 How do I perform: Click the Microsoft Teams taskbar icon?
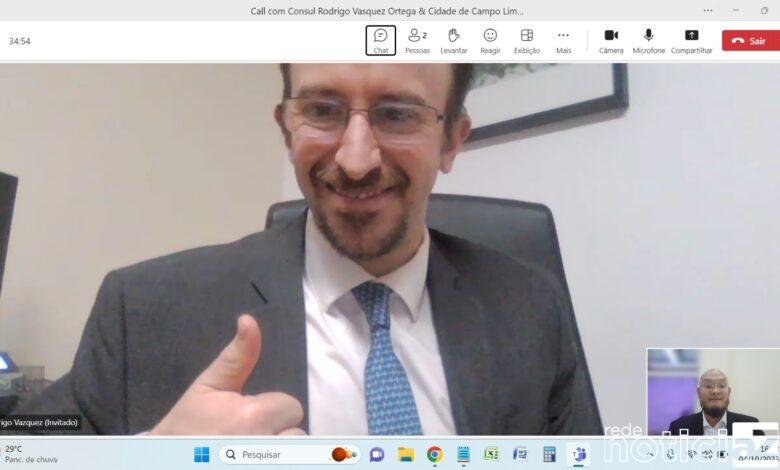pyautogui.click(x=578, y=454)
